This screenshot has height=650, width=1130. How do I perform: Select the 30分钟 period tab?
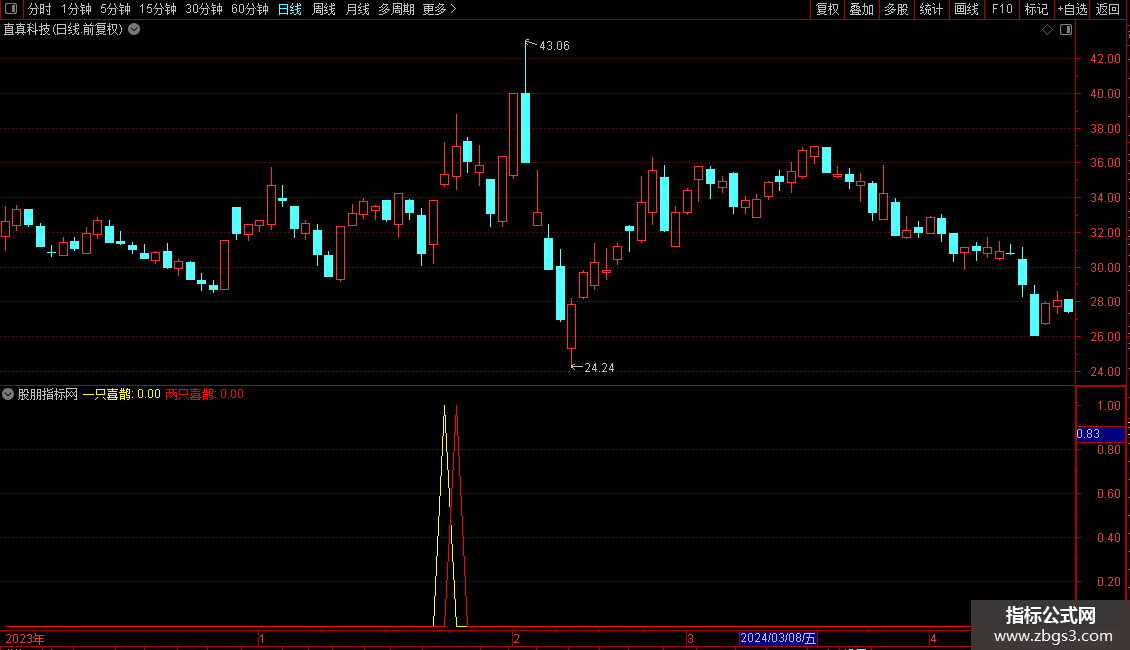[x=203, y=9]
